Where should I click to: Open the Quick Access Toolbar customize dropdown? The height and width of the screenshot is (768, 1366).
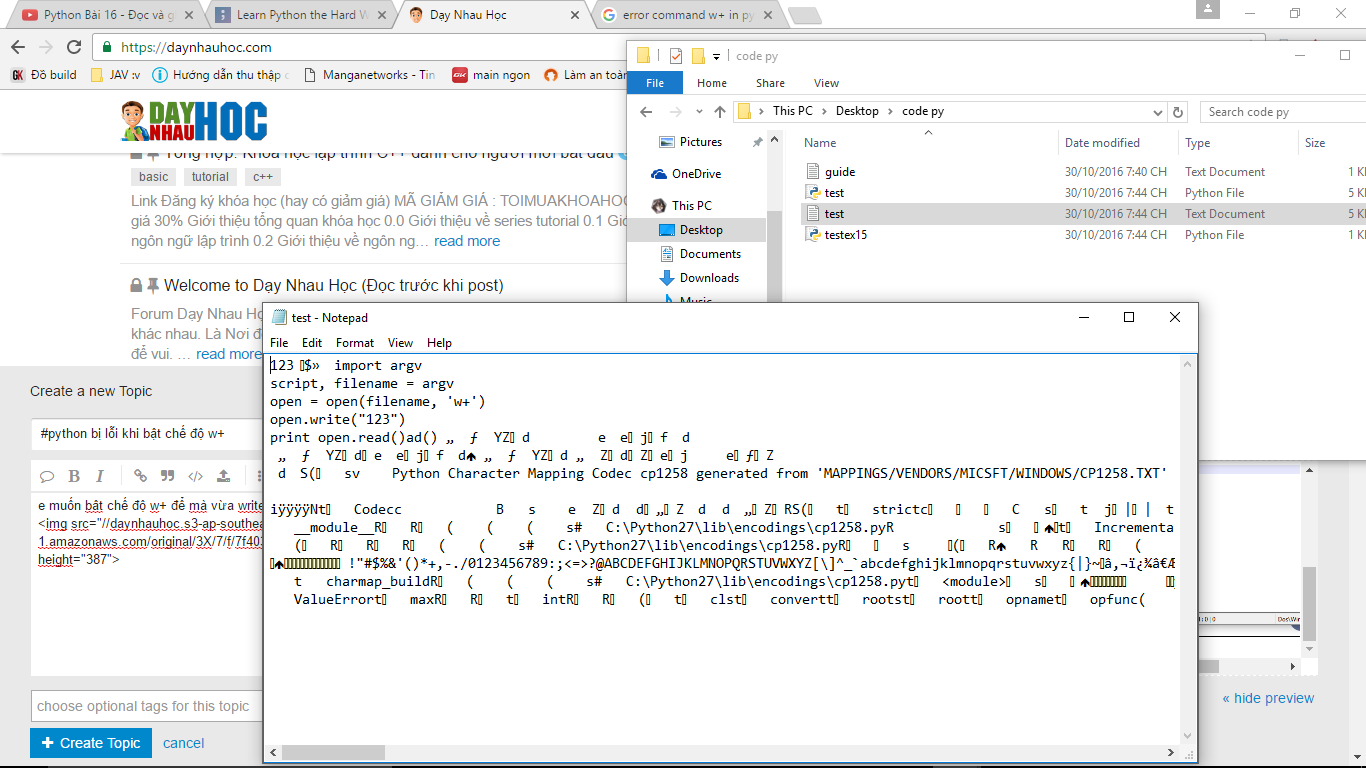pos(717,56)
